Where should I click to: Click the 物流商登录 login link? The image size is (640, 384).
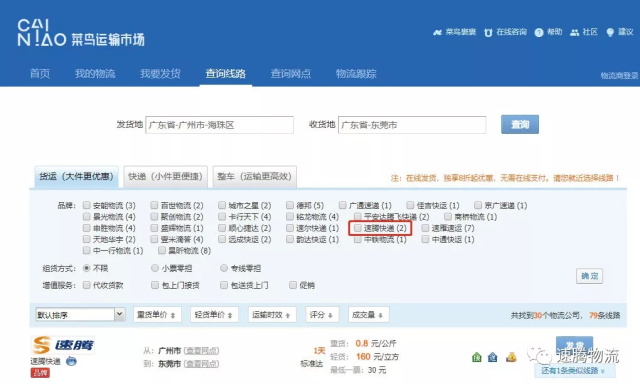(x=620, y=75)
